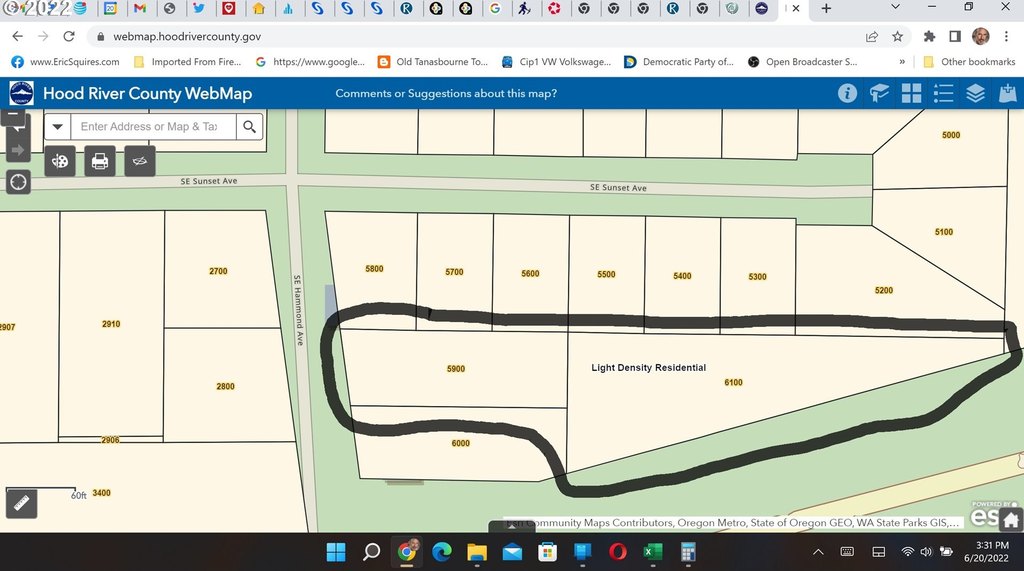
Task: Click the Enter Address search field
Action: coord(150,127)
